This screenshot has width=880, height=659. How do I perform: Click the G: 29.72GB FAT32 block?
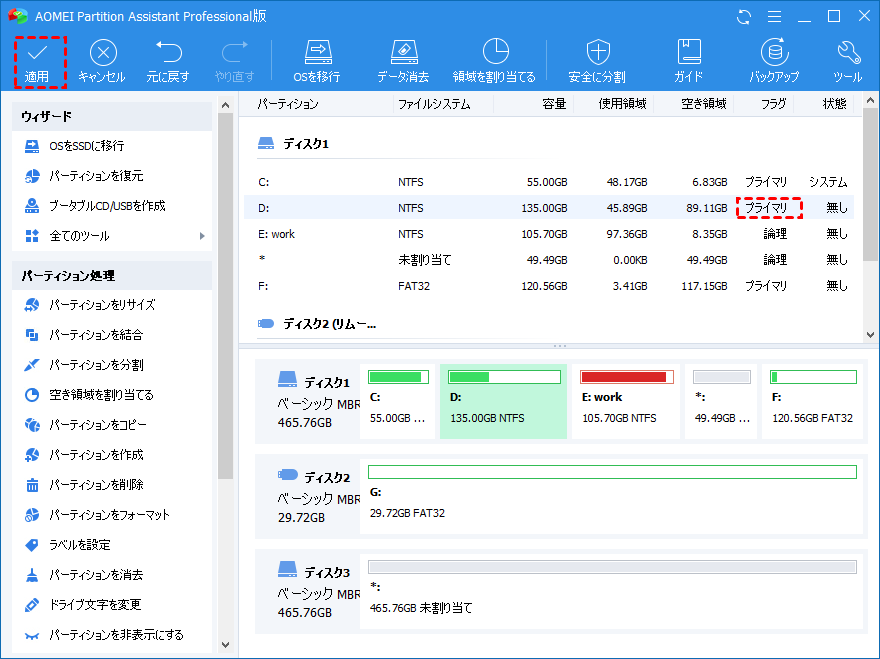coord(612,496)
